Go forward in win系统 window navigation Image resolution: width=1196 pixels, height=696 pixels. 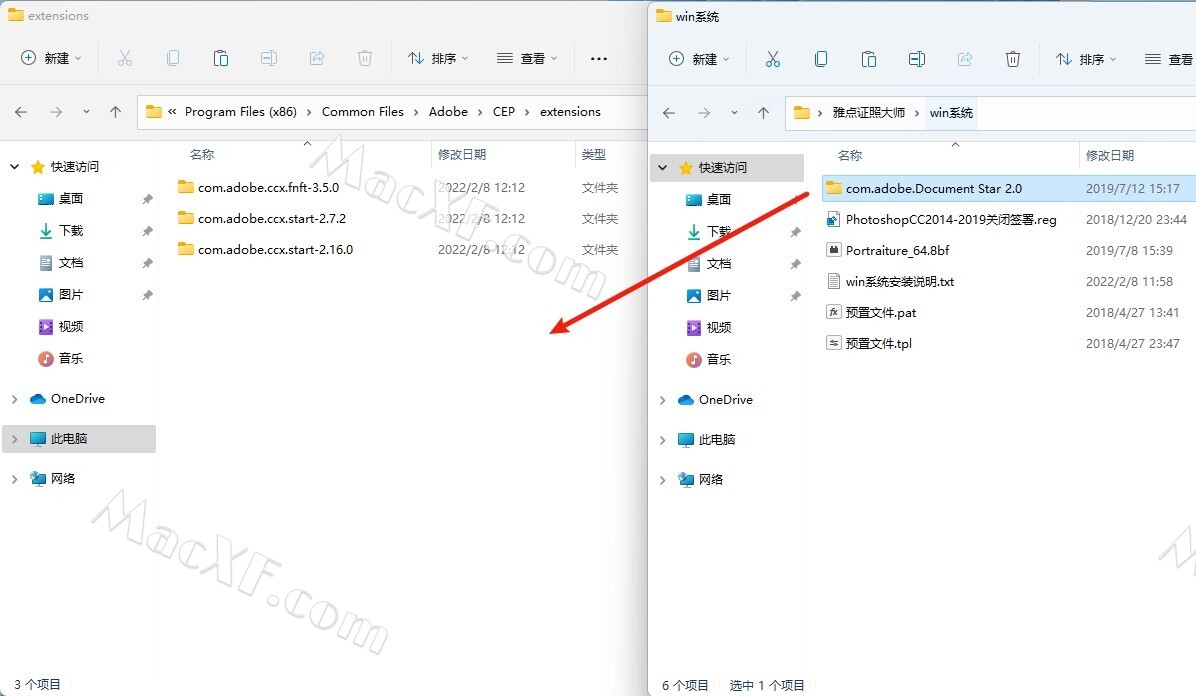tap(704, 113)
